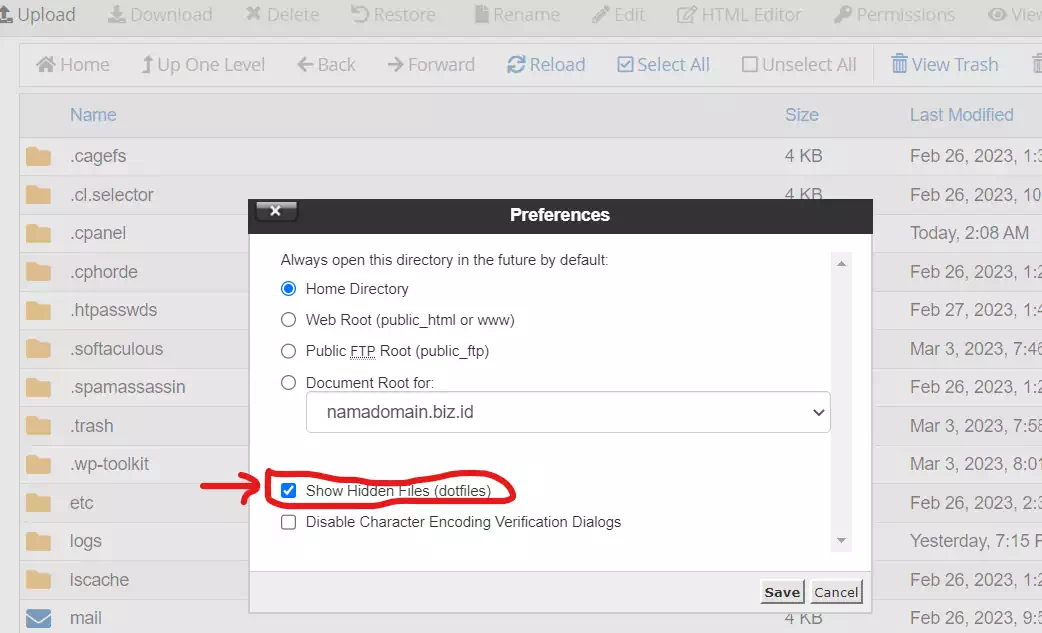
Task: Select the .softaculous folder icon
Action: 39,349
